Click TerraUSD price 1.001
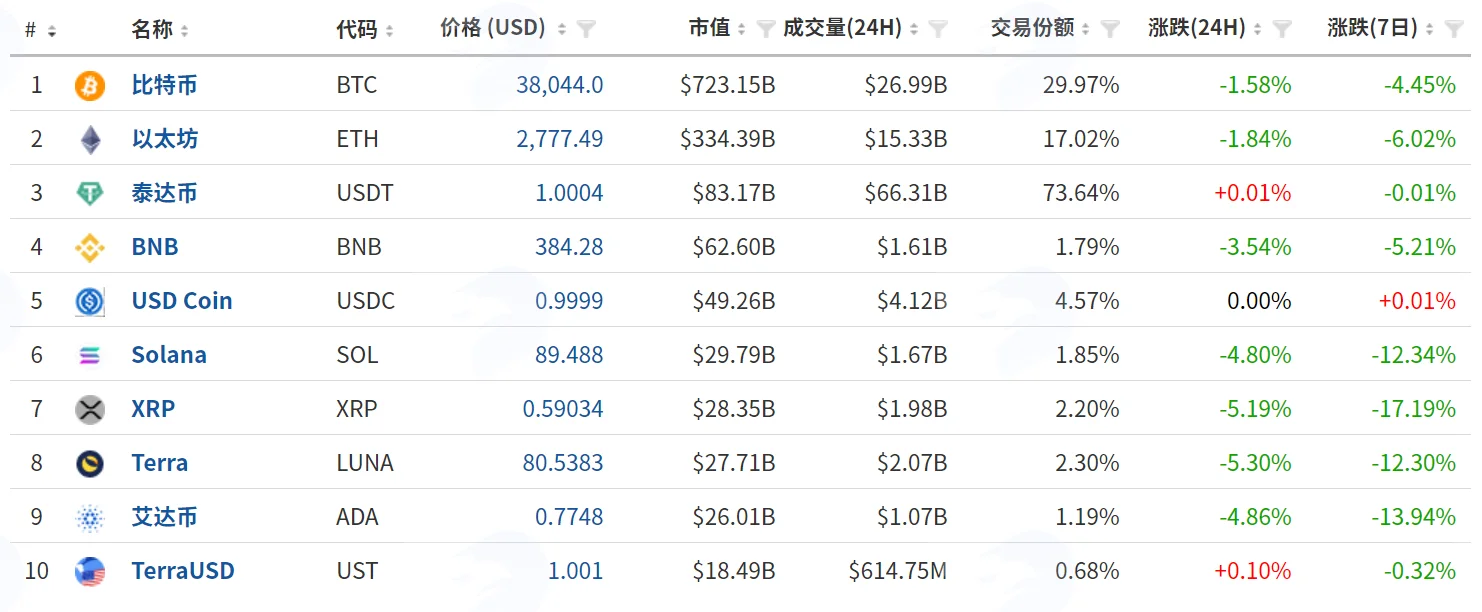The image size is (1482, 612). (576, 571)
